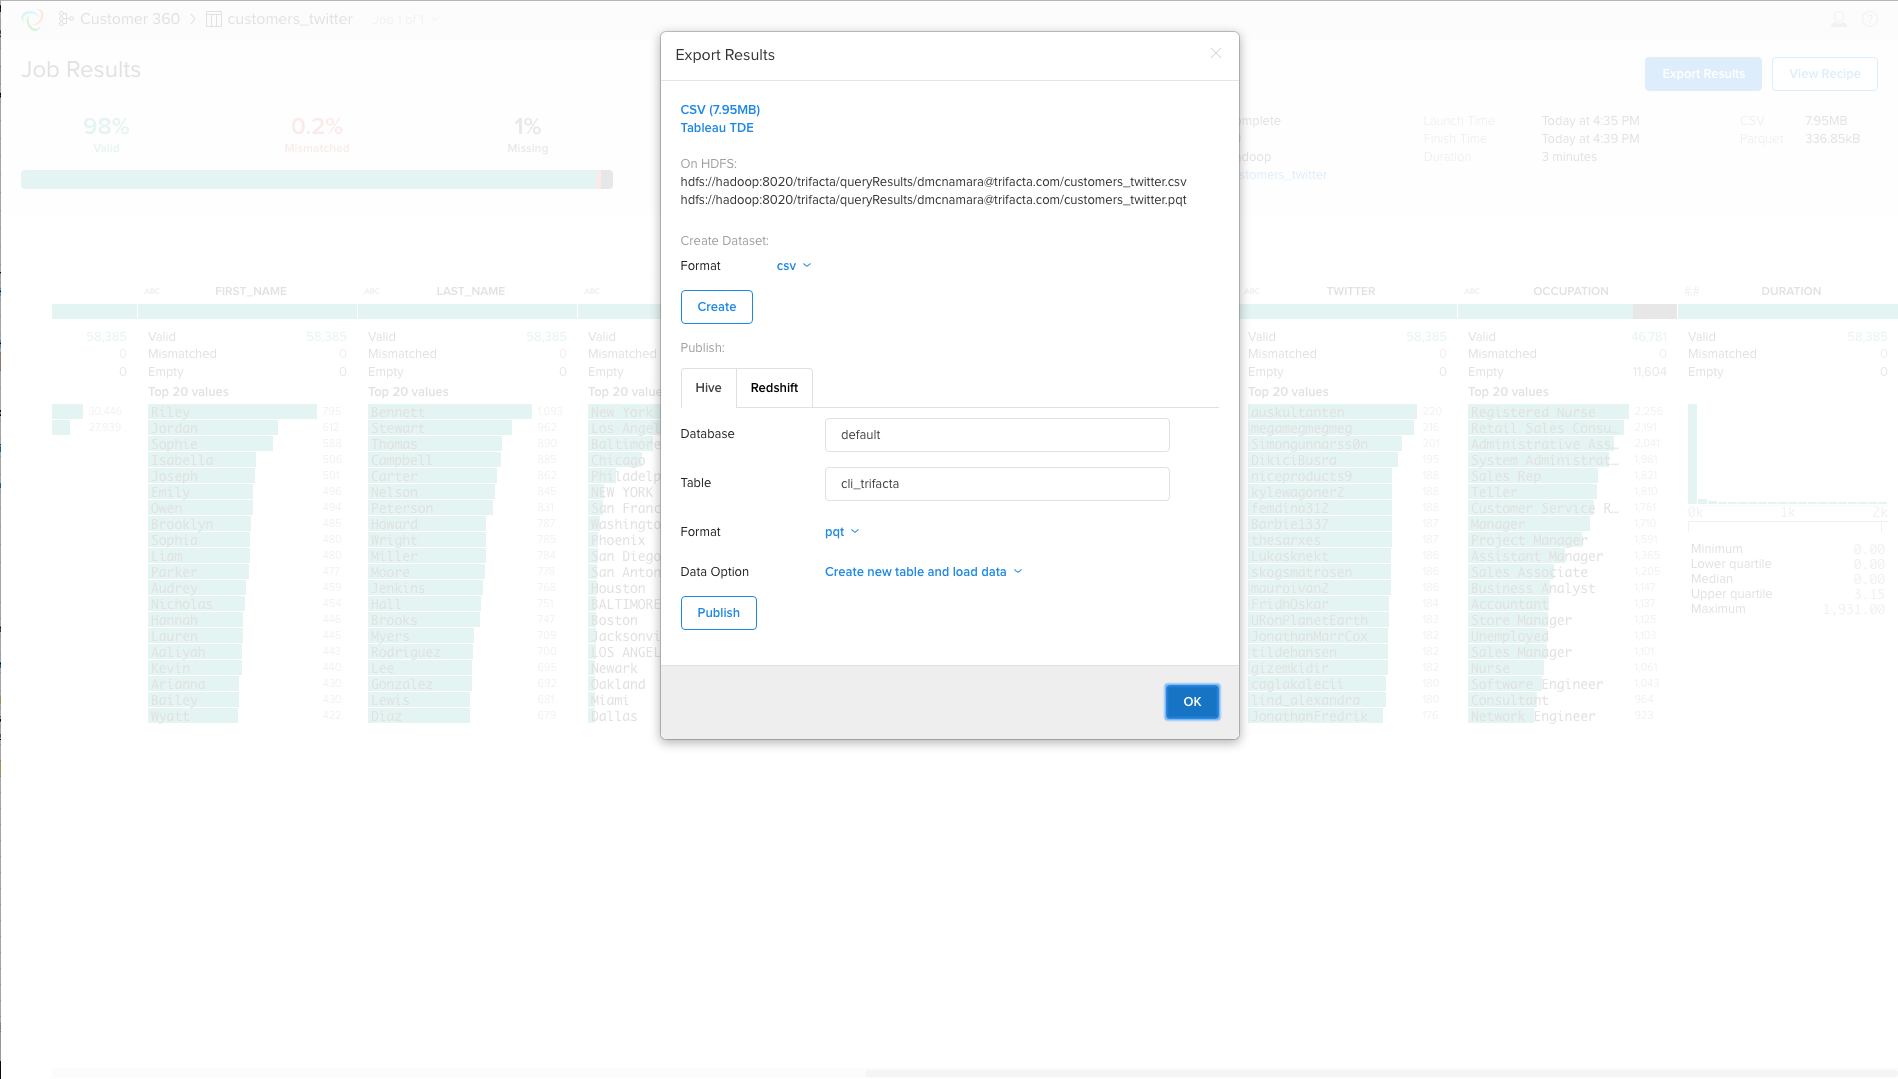Open the pqt format dropdown in Publish section
This screenshot has width=1898, height=1079.
point(841,531)
